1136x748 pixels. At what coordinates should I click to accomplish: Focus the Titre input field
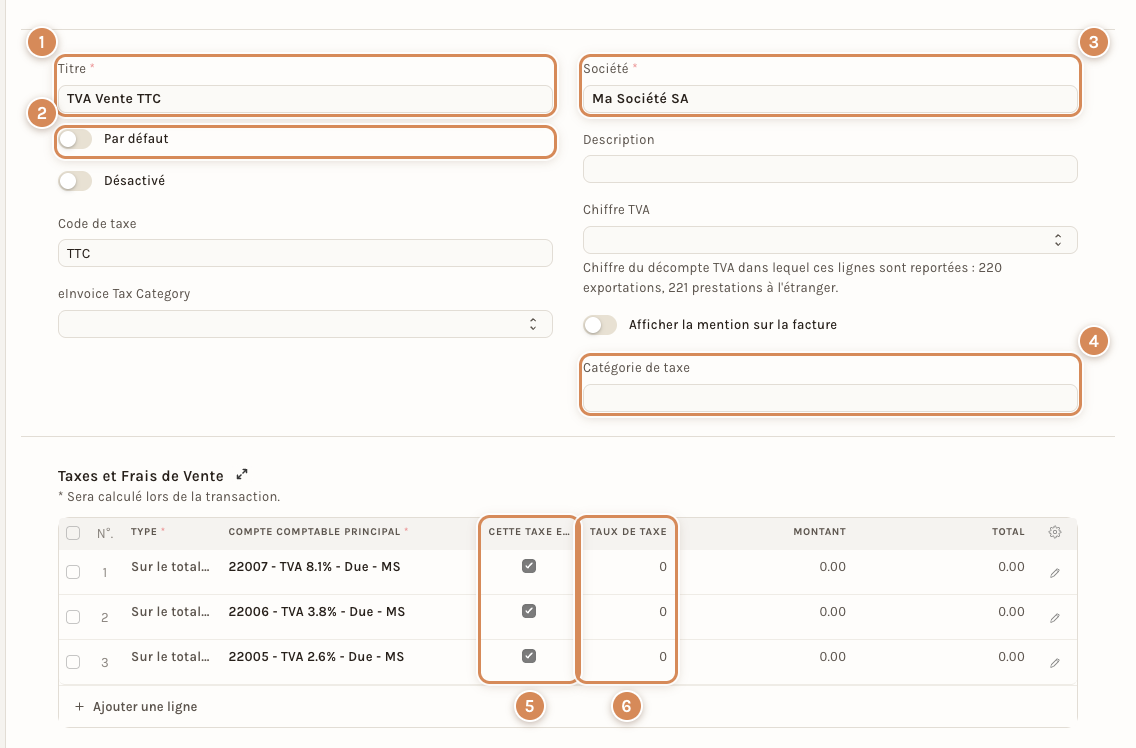coord(305,99)
